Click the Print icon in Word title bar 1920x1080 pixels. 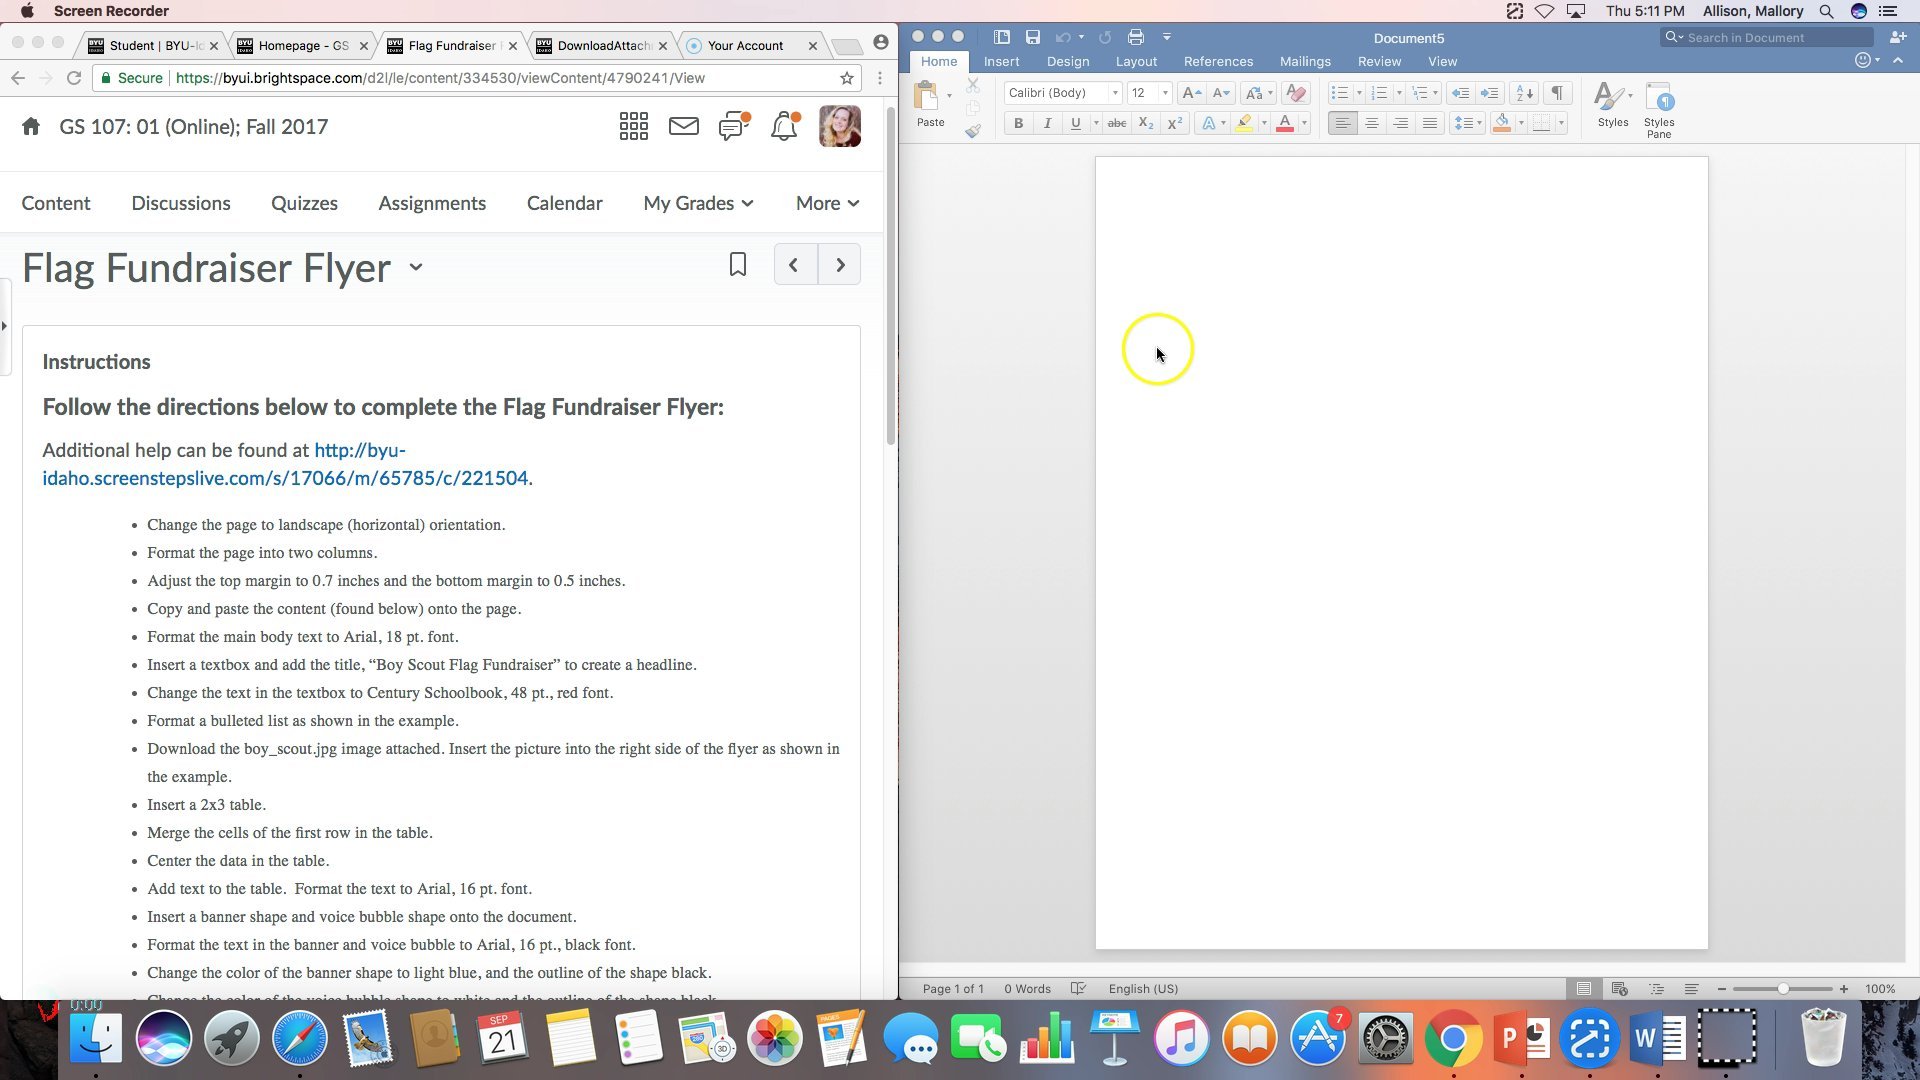click(1135, 37)
